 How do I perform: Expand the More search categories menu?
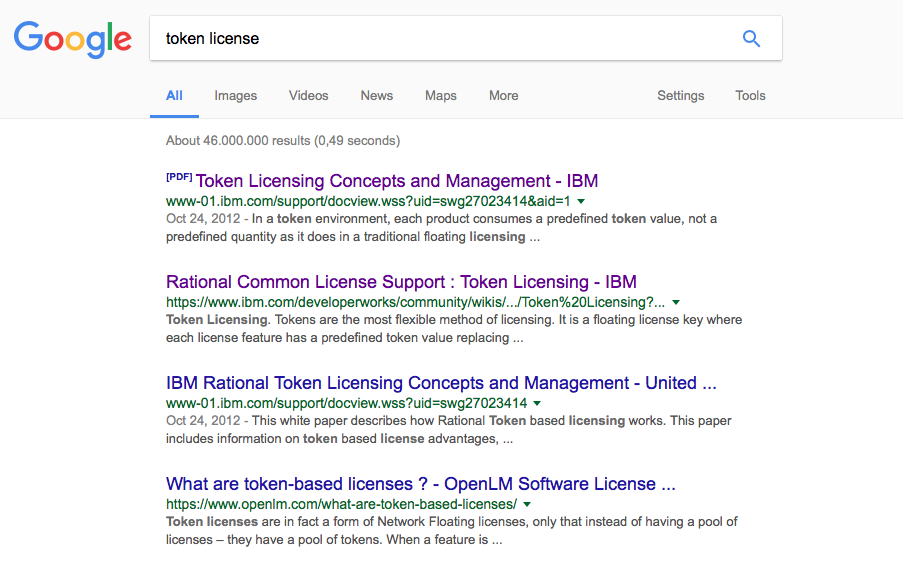[x=503, y=96]
